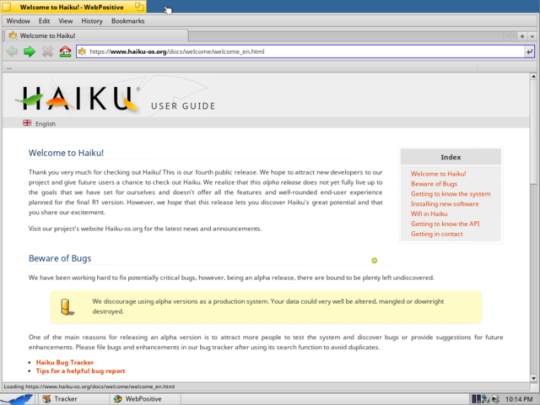540x405 pixels.
Task: Click the vertical scrollbar thumb
Action: (x=533, y=133)
